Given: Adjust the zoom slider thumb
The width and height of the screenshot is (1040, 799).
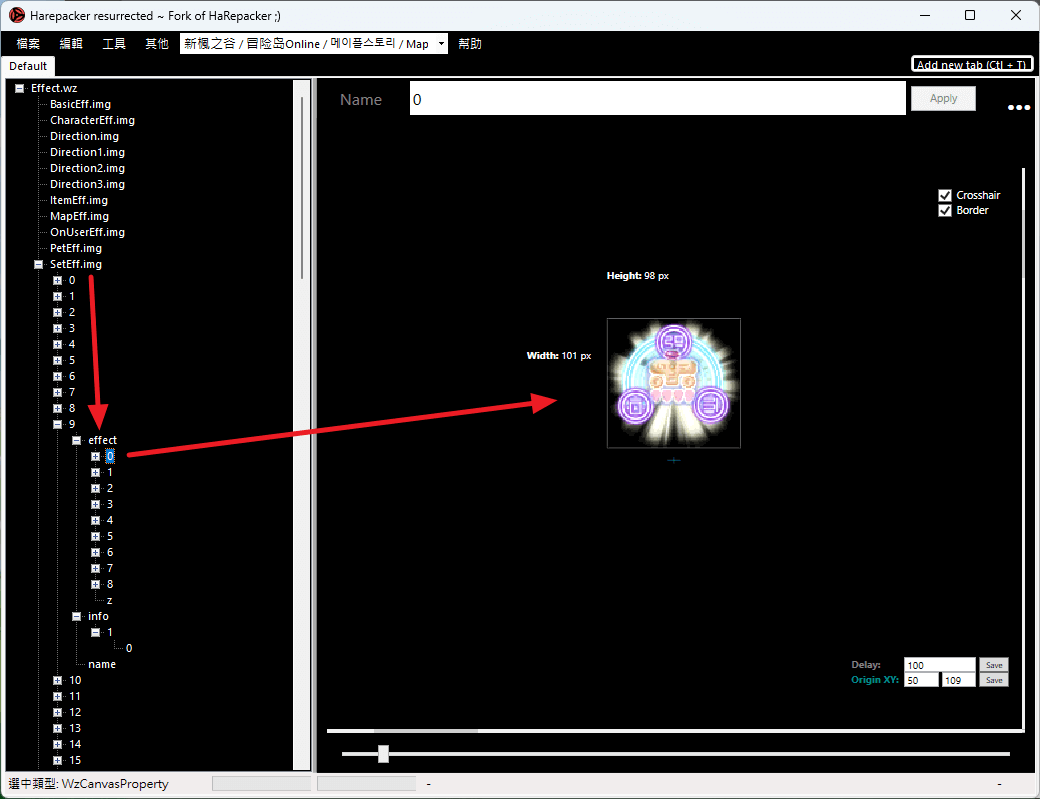Looking at the screenshot, I should (x=383, y=754).
